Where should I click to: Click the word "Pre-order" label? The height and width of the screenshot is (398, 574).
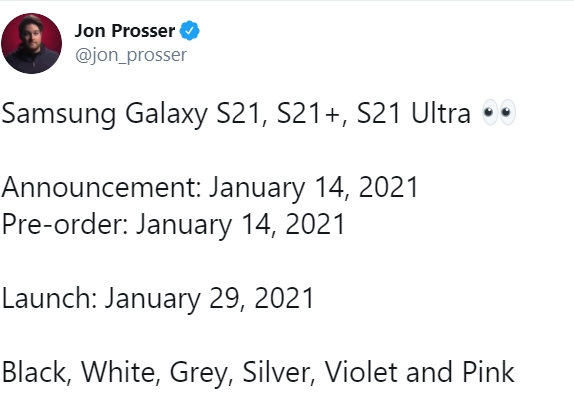click(62, 224)
